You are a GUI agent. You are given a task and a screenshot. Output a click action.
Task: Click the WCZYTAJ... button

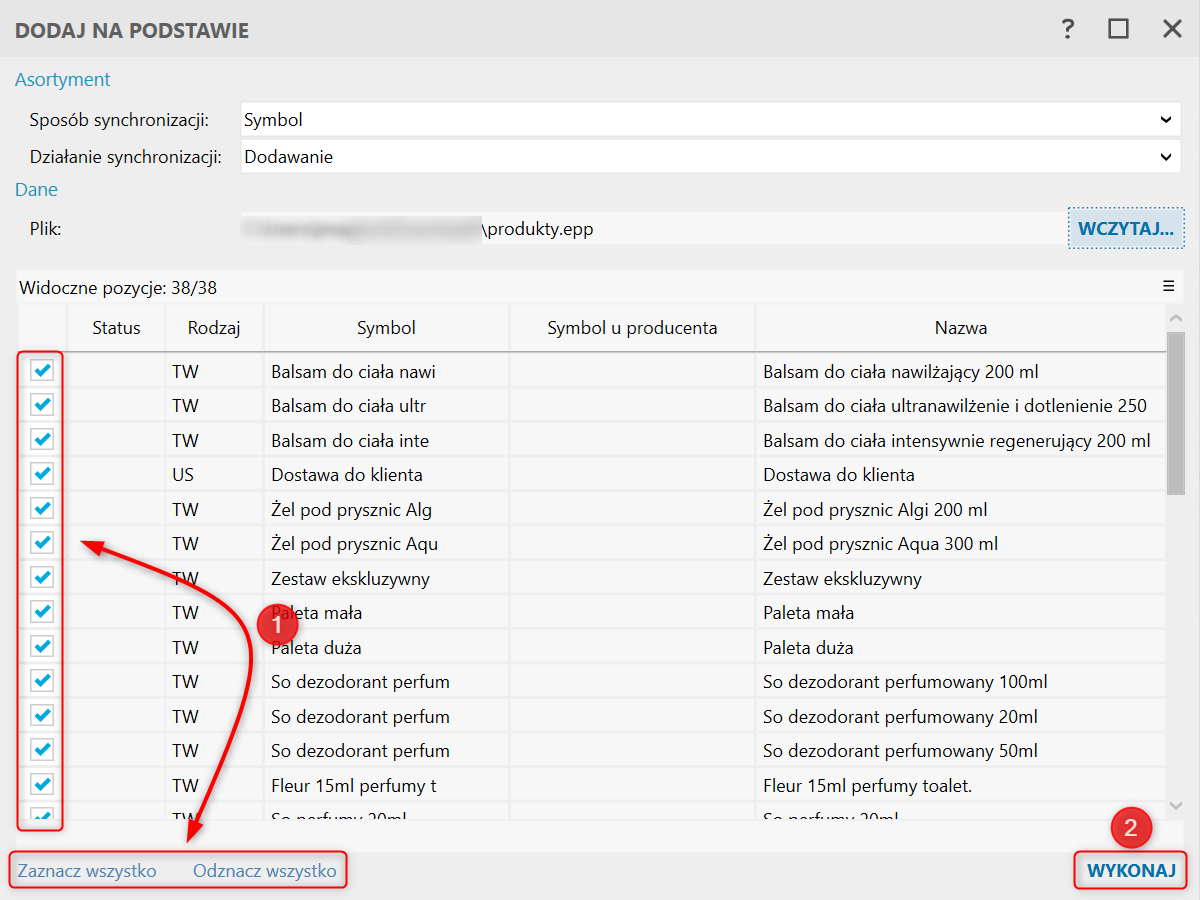pos(1126,229)
